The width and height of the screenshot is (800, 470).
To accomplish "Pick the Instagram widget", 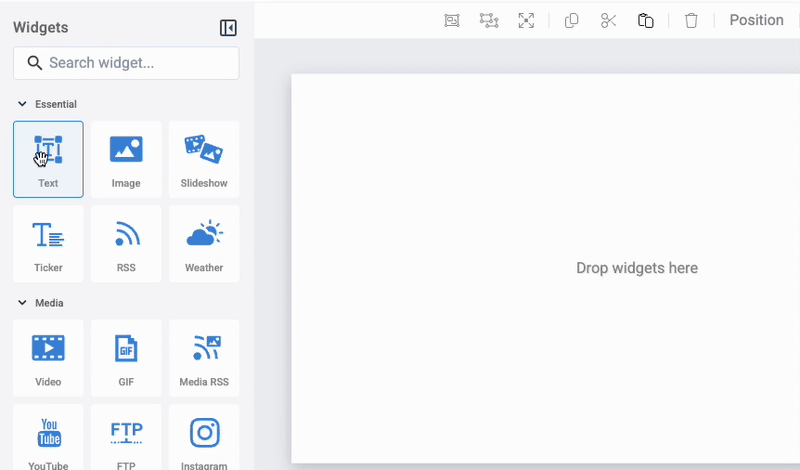I will 204,438.
